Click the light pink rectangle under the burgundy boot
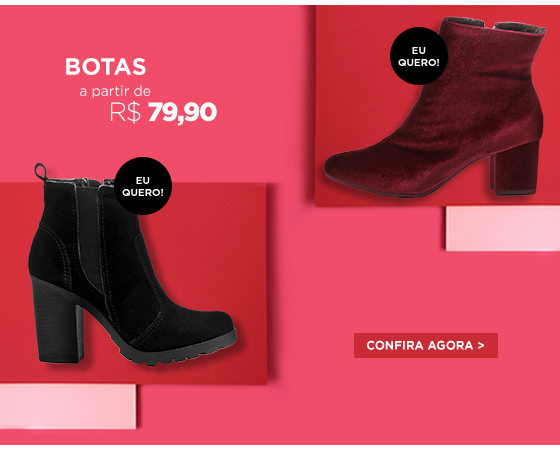 pyautogui.click(x=503, y=228)
